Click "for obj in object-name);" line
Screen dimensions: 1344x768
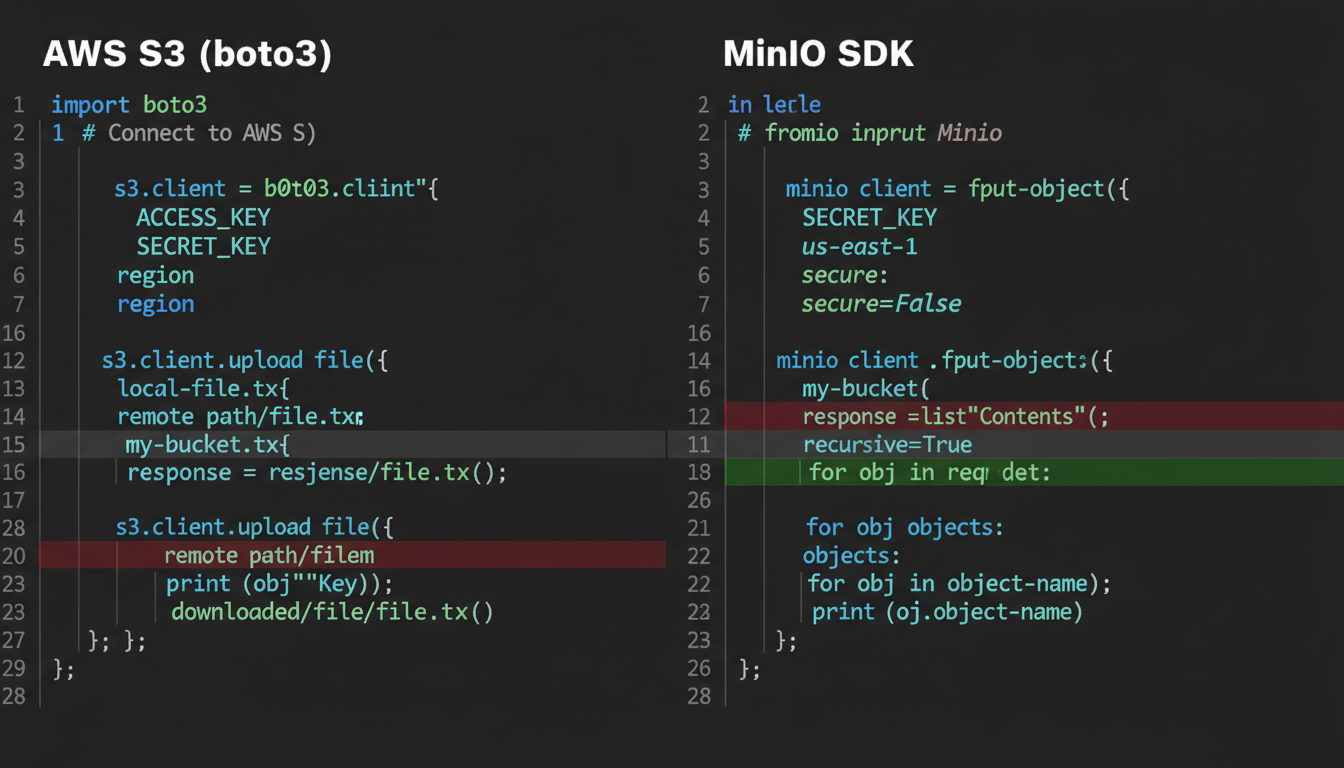click(x=959, y=584)
